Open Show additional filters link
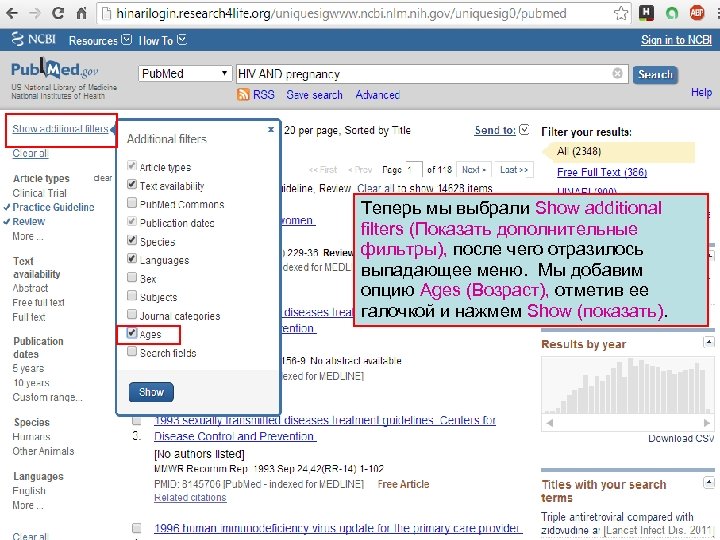This screenshot has height=540, width=720. [x=60, y=129]
